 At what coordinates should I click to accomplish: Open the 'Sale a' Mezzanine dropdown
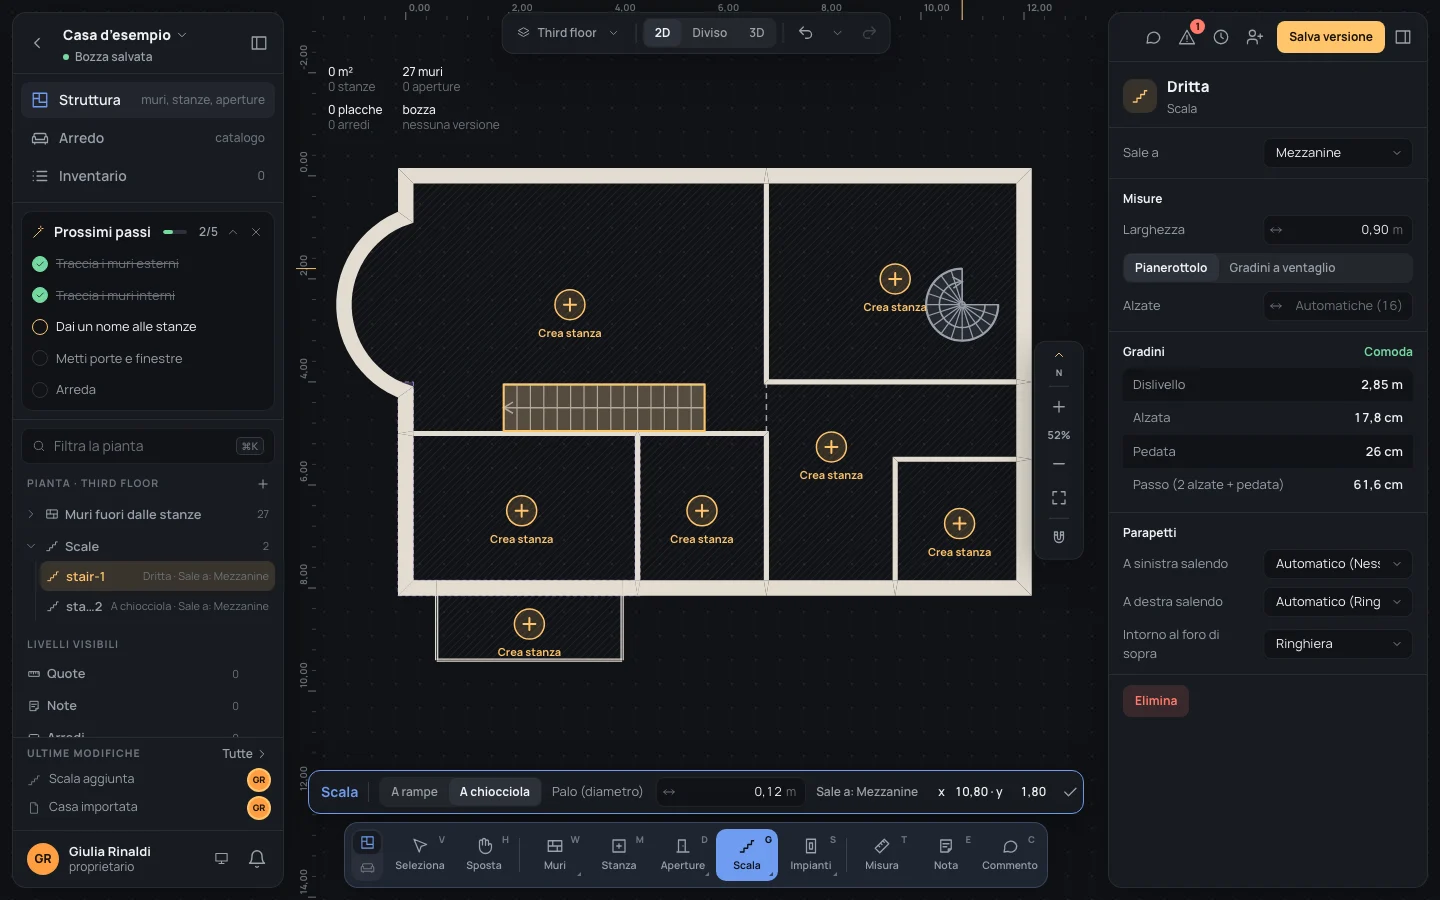coord(1338,153)
